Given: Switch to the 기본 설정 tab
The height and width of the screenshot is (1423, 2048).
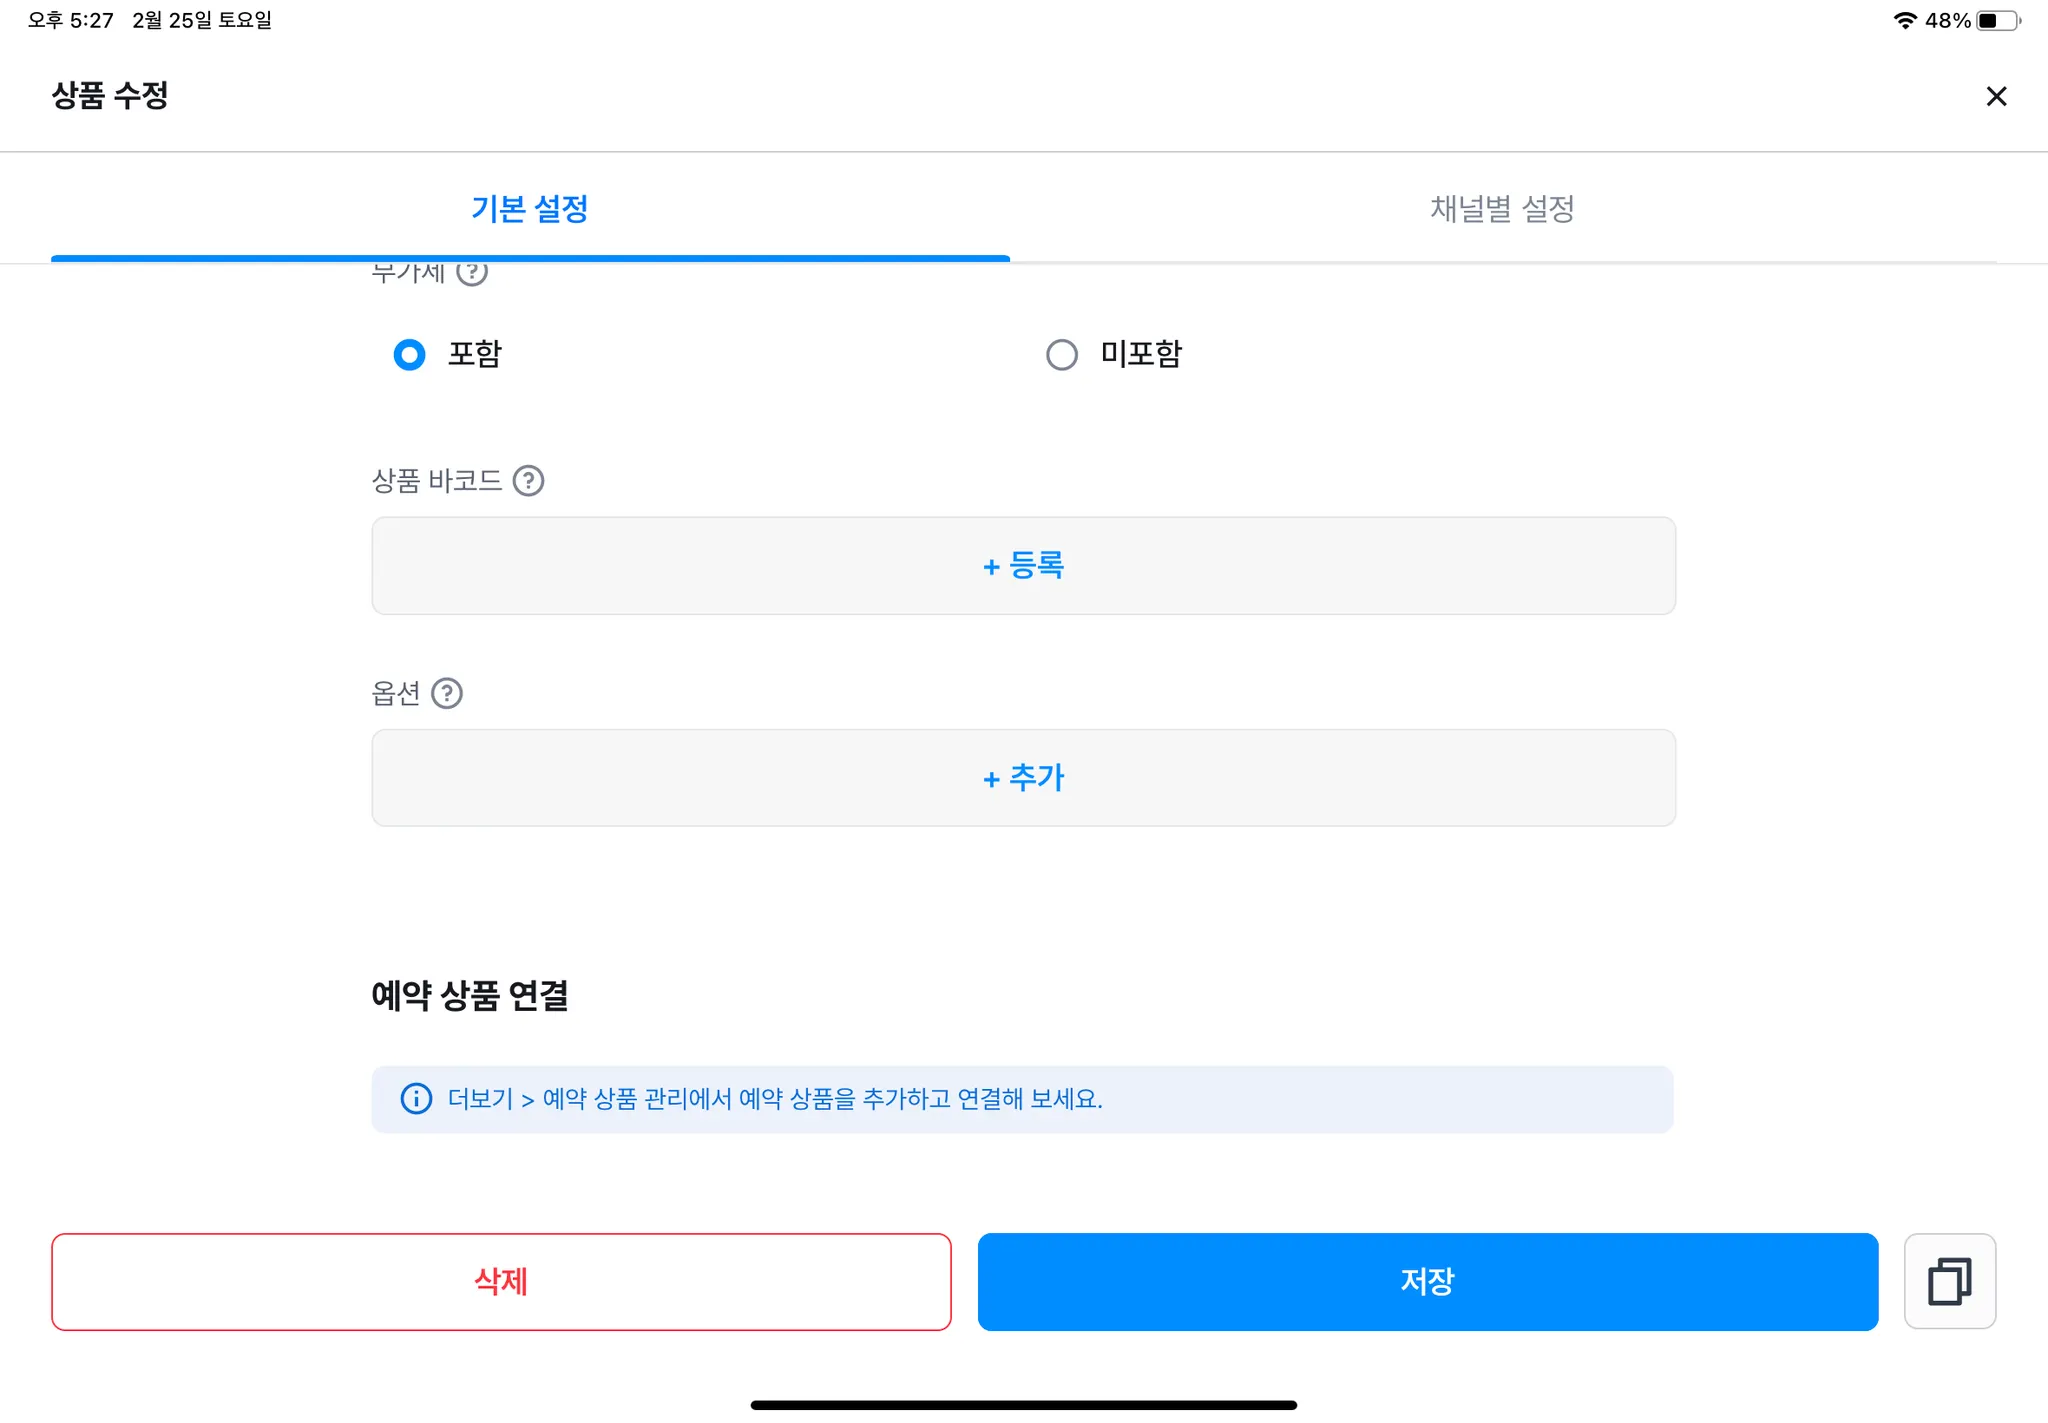Looking at the screenshot, I should (x=530, y=209).
